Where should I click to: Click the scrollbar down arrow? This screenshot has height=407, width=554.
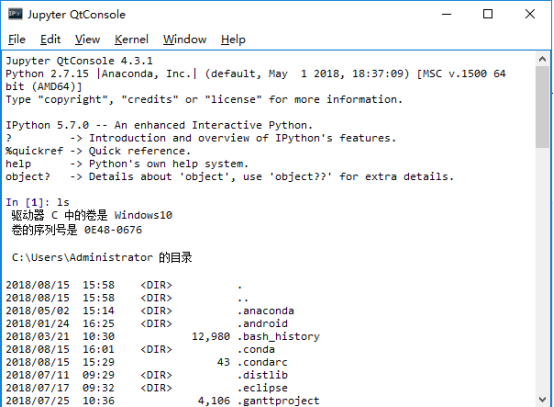point(542,400)
